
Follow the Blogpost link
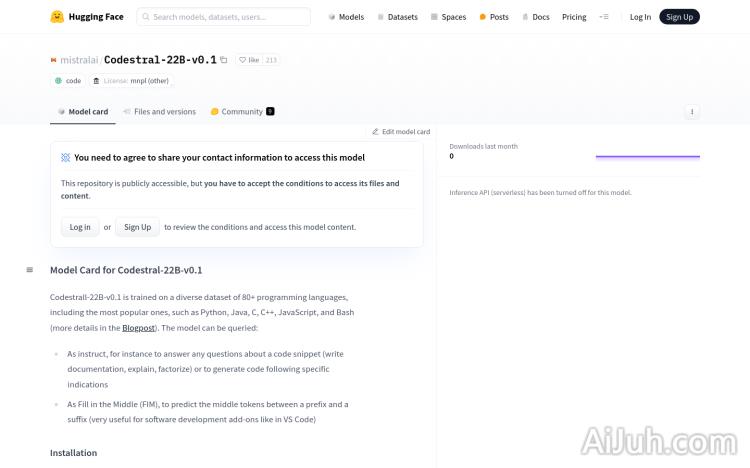pyautogui.click(x=139, y=328)
